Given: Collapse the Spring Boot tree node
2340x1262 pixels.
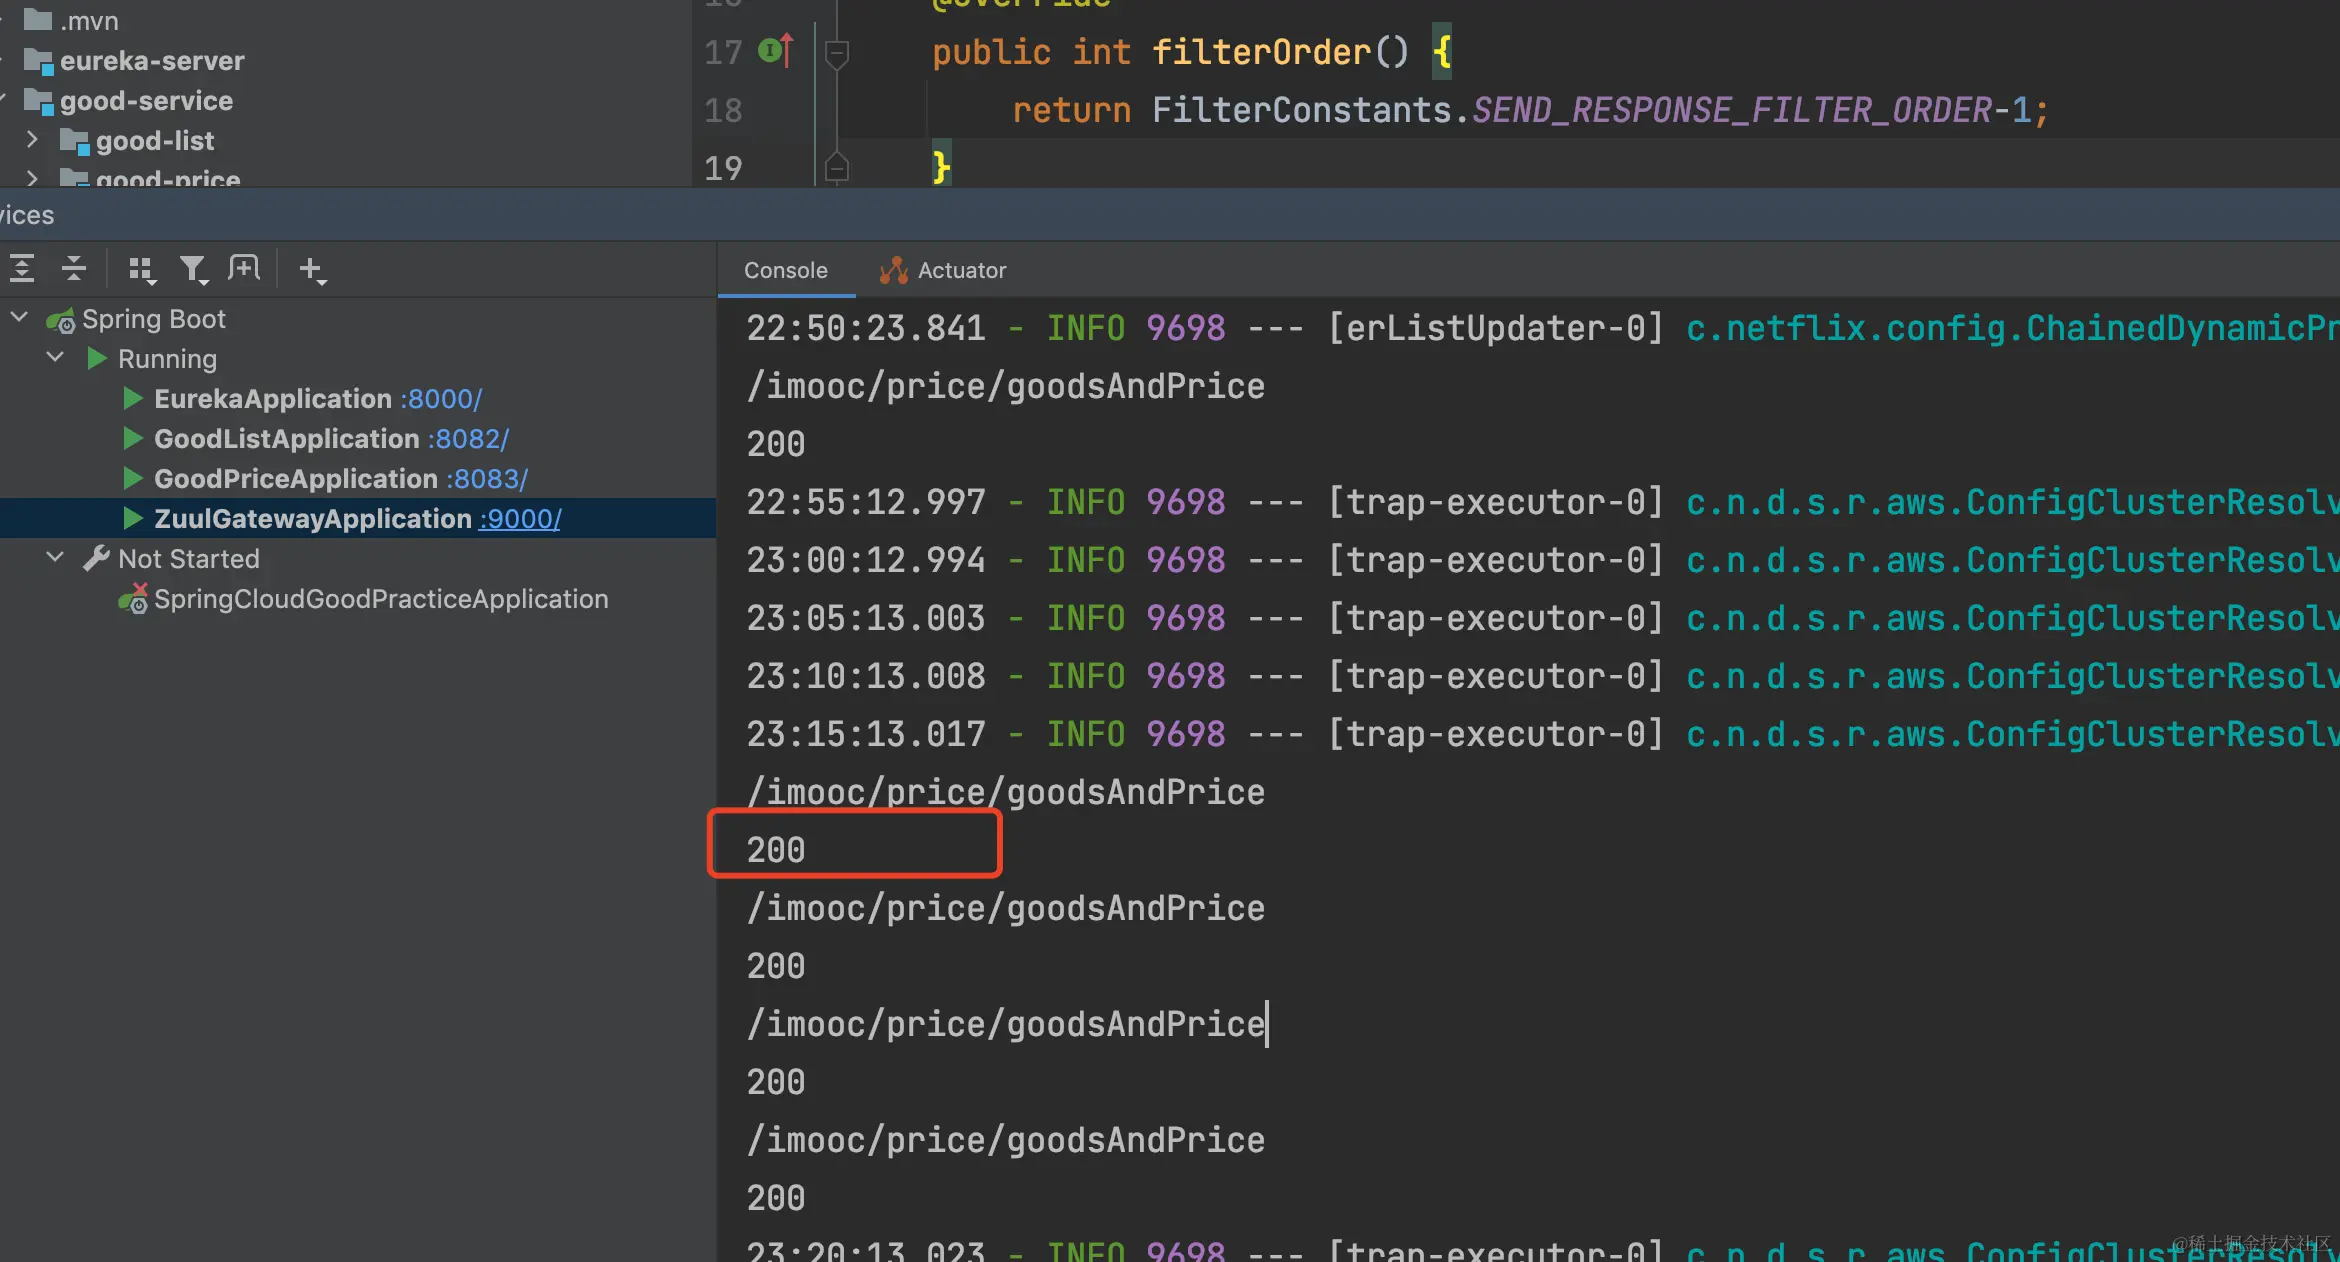Looking at the screenshot, I should 19,318.
